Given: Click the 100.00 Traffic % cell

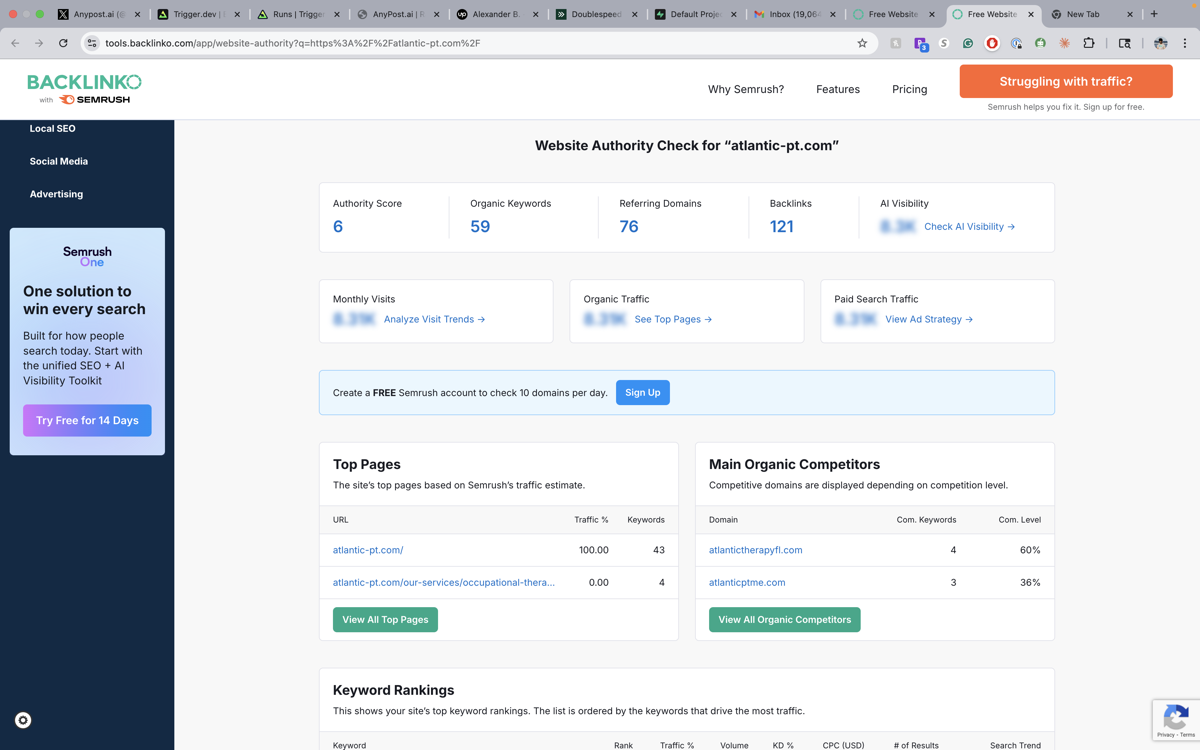Looking at the screenshot, I should pyautogui.click(x=594, y=550).
